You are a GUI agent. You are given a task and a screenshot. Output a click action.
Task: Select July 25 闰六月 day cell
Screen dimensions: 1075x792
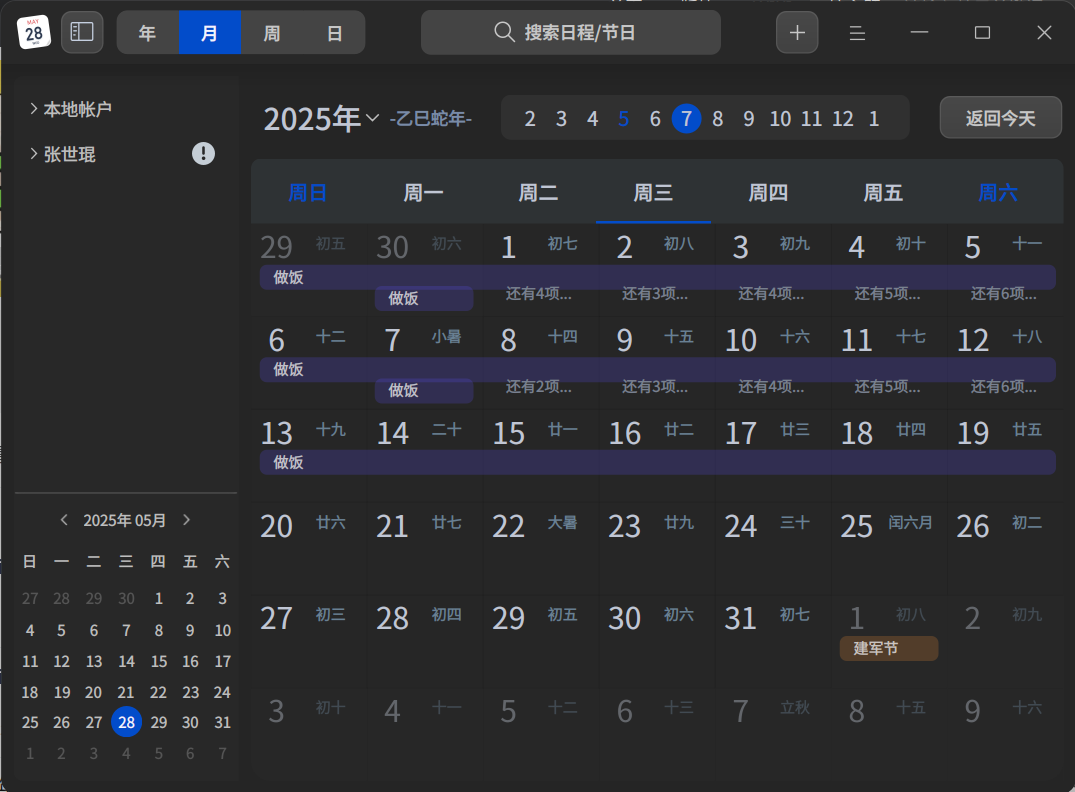pos(889,549)
